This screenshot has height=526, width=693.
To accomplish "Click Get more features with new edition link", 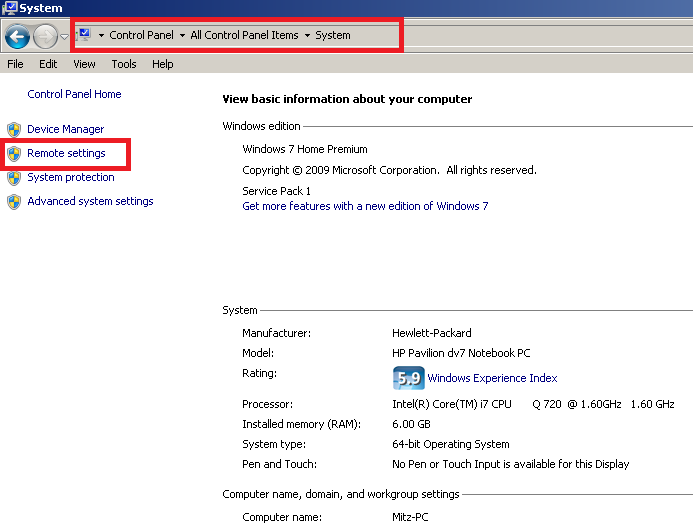I will coord(365,206).
